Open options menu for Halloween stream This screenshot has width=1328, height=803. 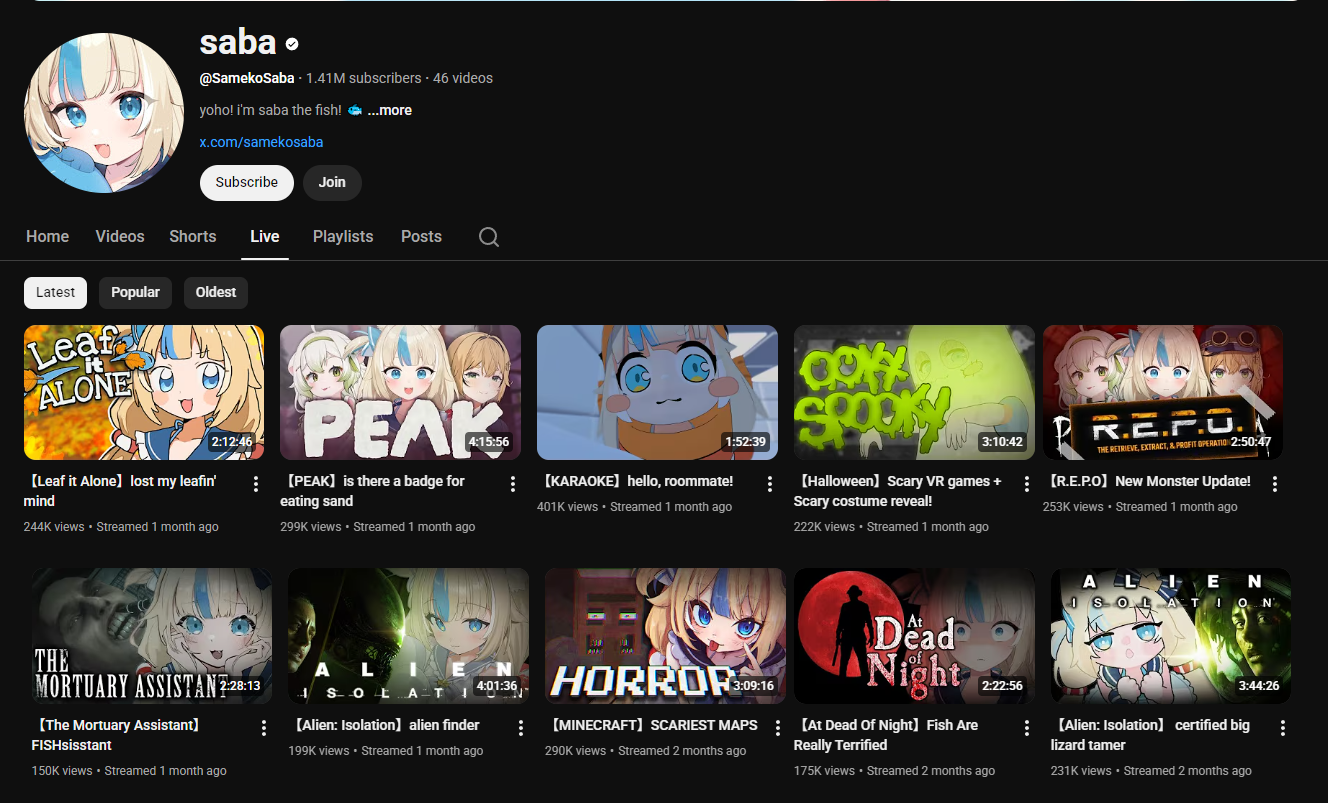1027,484
